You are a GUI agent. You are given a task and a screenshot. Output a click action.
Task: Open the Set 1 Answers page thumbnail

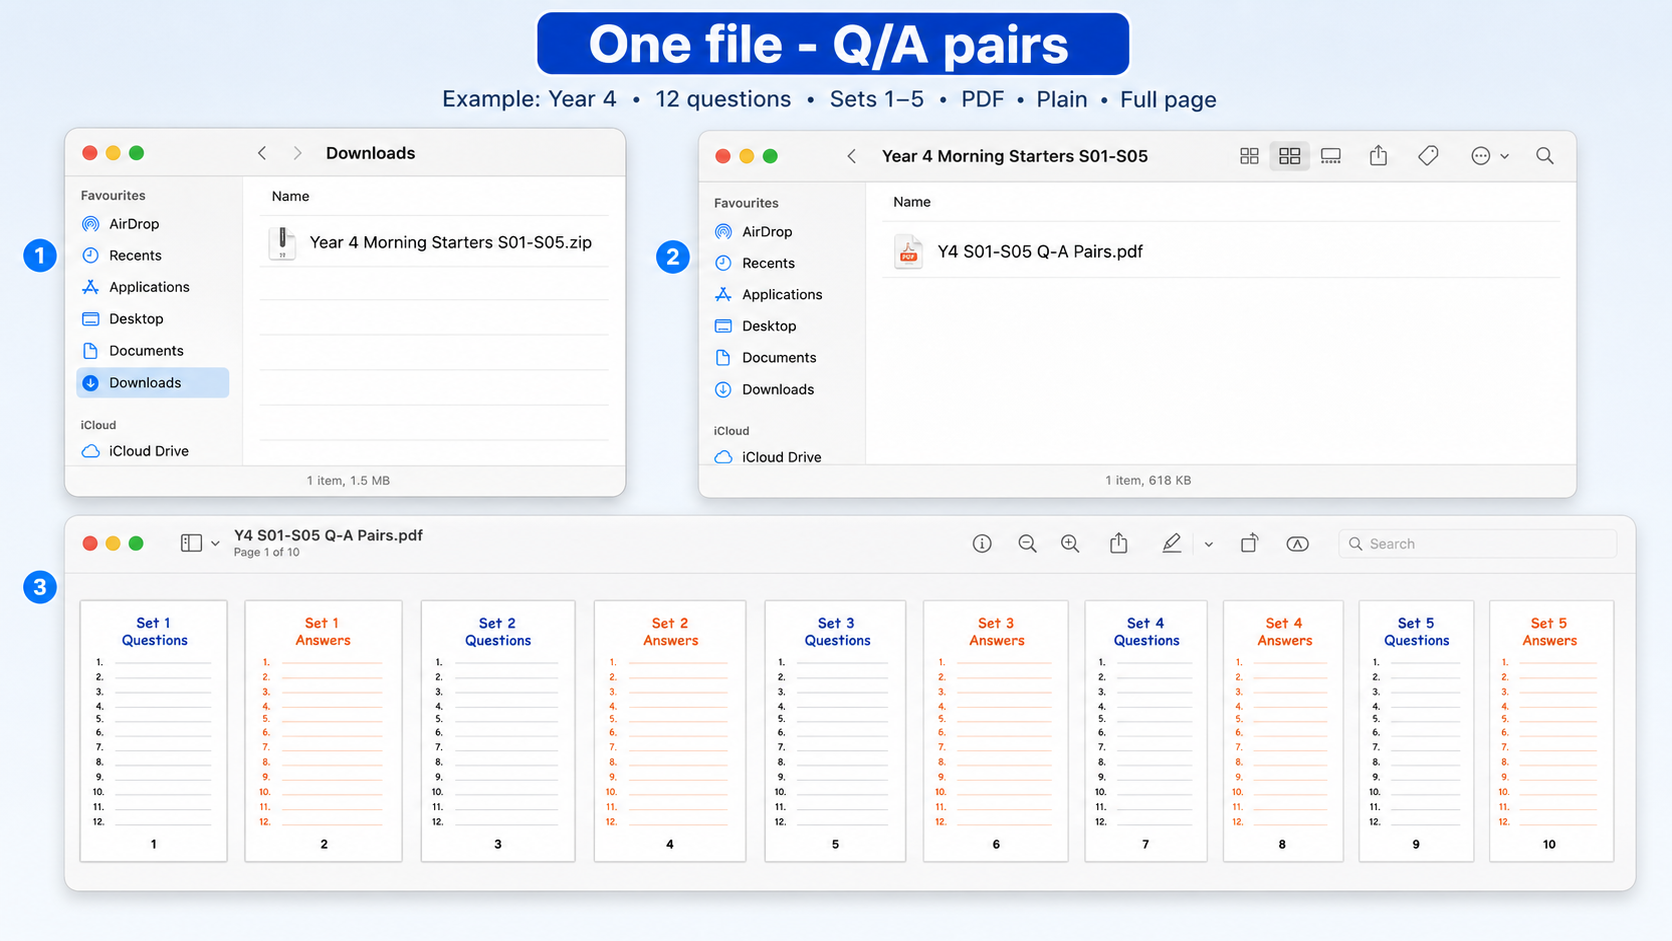pos(323,731)
